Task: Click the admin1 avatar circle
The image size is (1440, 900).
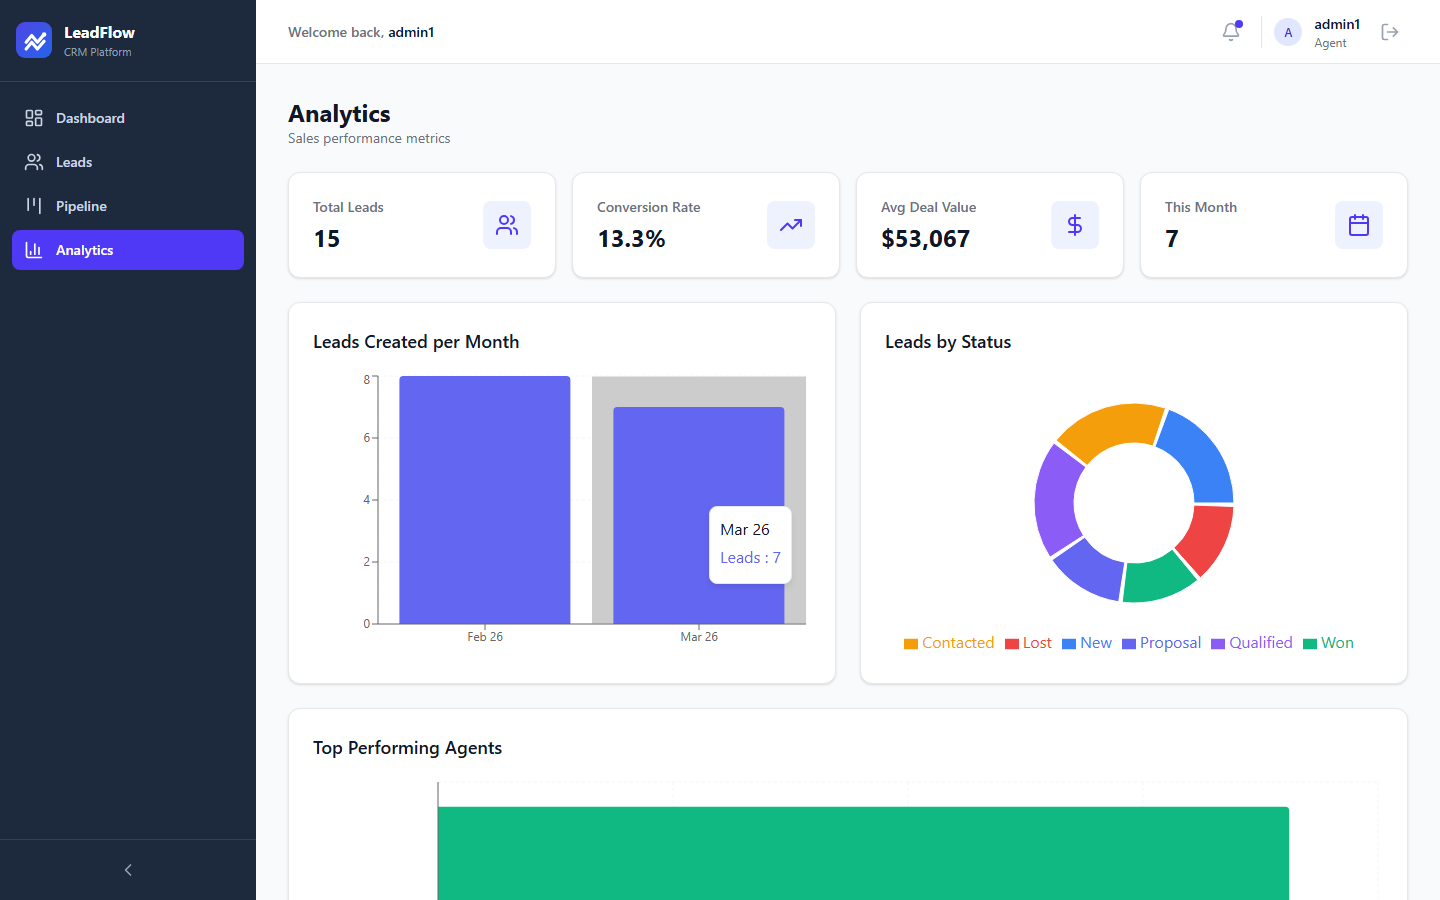Action: 1288,32
